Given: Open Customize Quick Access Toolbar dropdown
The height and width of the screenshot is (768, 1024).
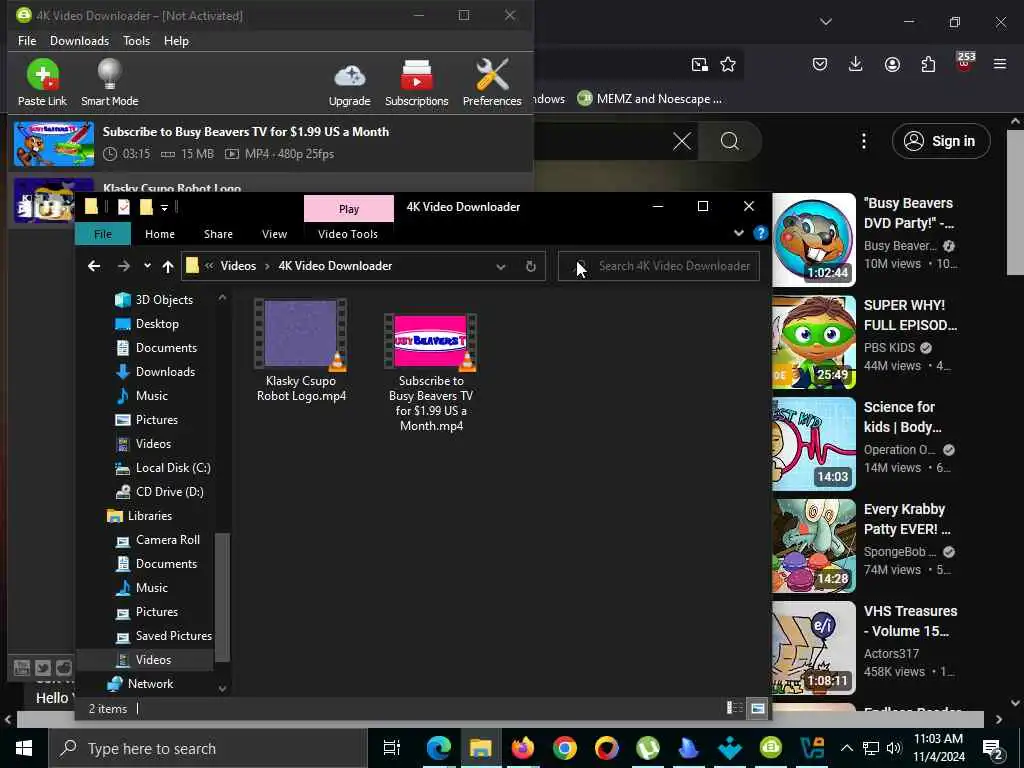Looking at the screenshot, I should tap(165, 208).
